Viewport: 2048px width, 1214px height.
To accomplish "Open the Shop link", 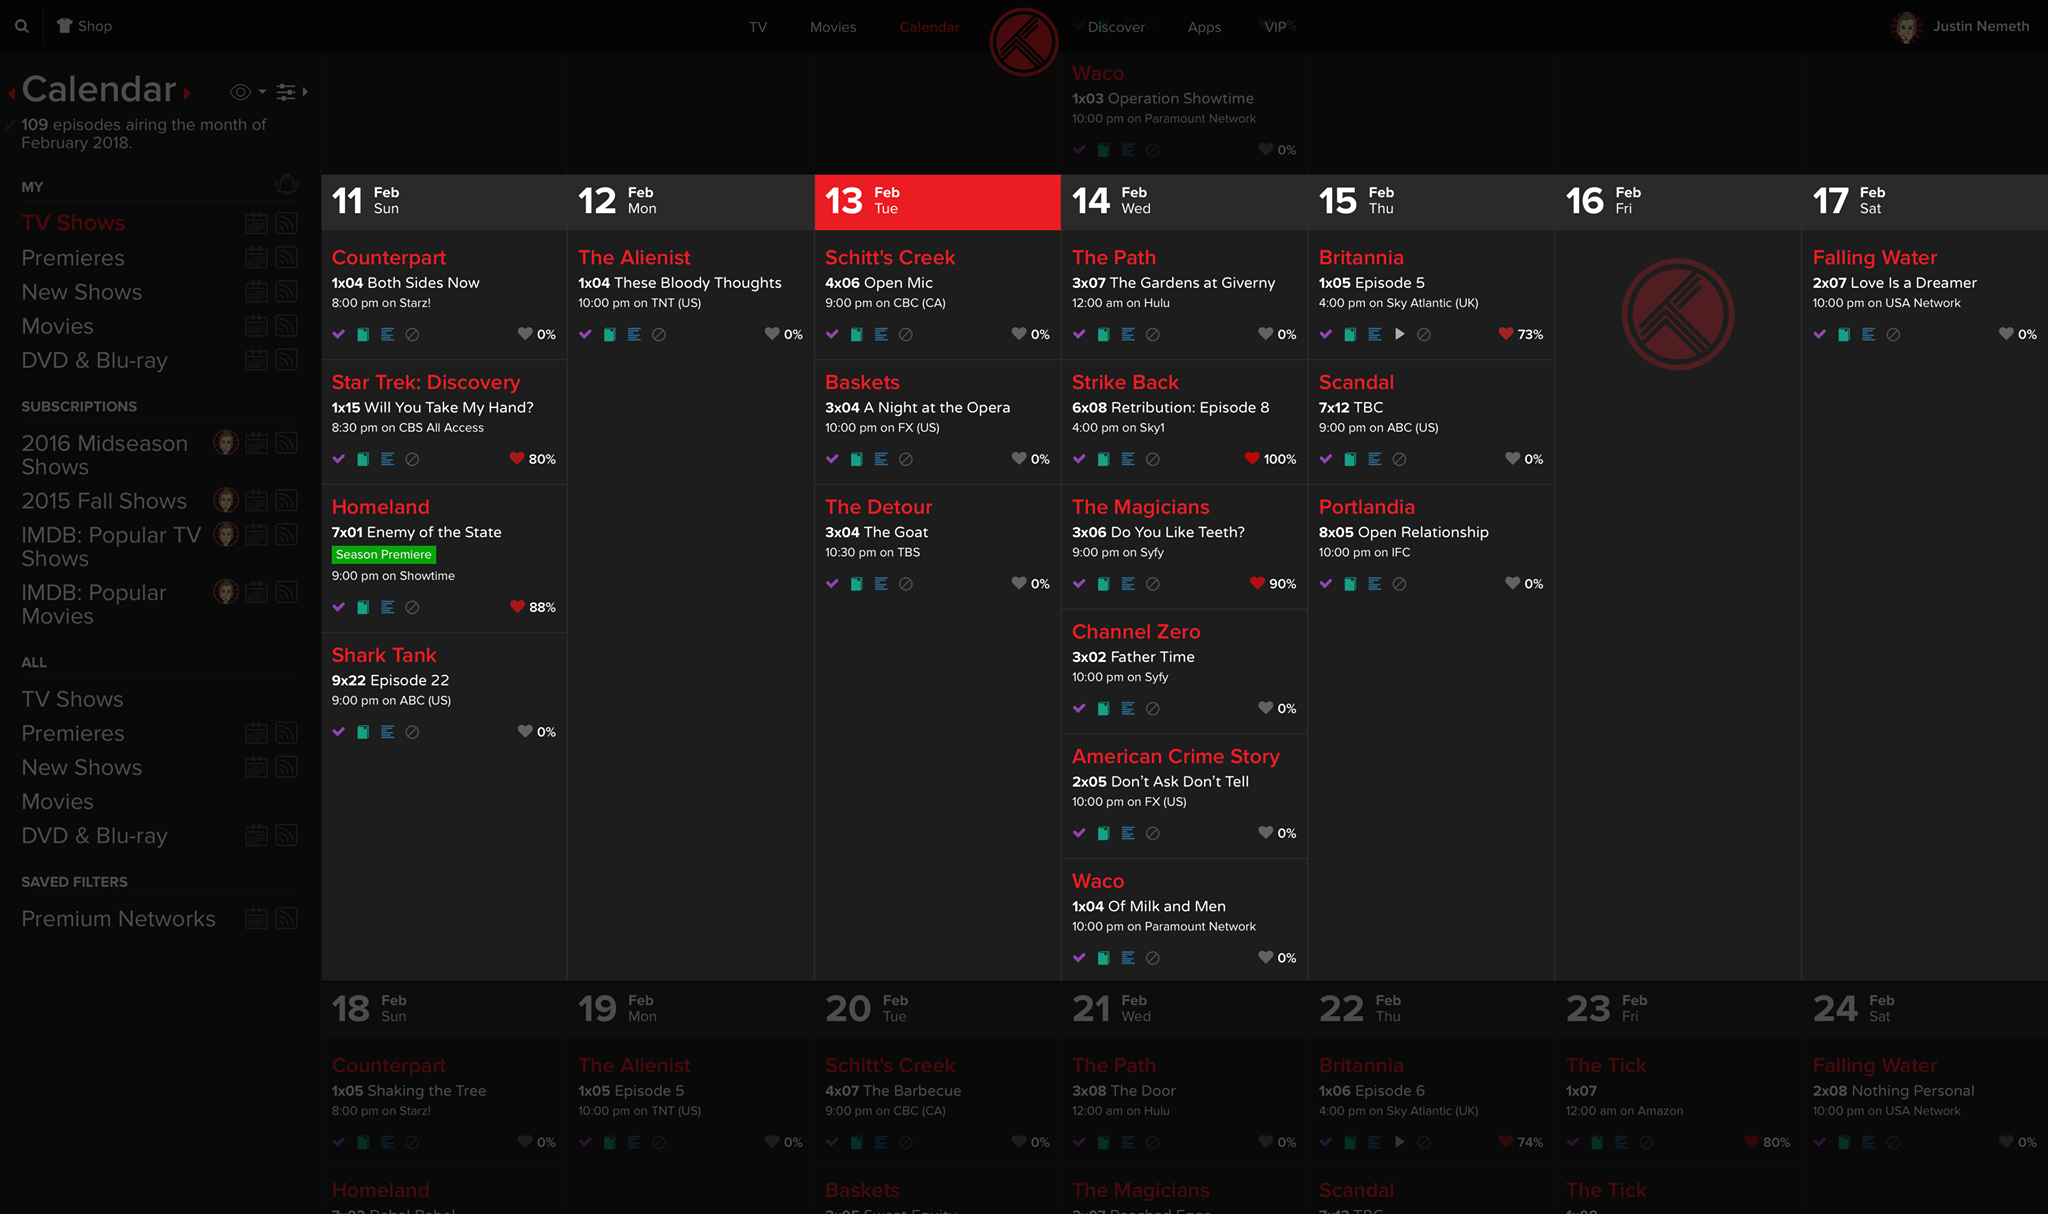I will (84, 26).
